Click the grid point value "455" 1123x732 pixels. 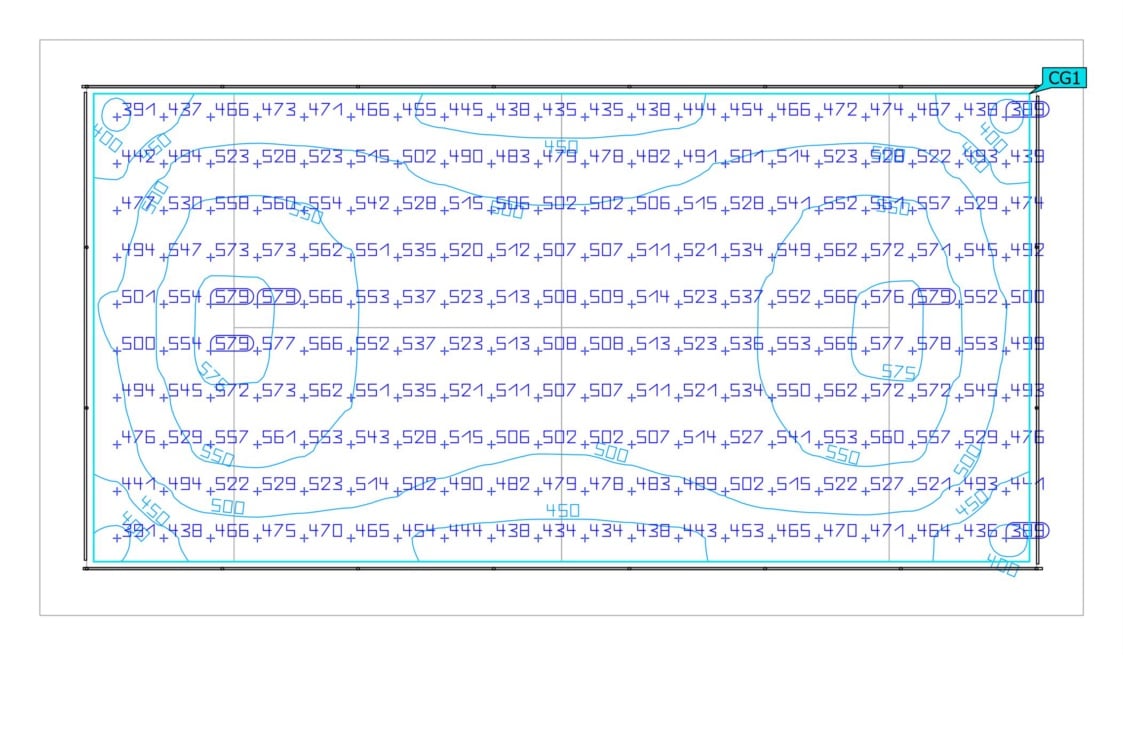click(419, 110)
